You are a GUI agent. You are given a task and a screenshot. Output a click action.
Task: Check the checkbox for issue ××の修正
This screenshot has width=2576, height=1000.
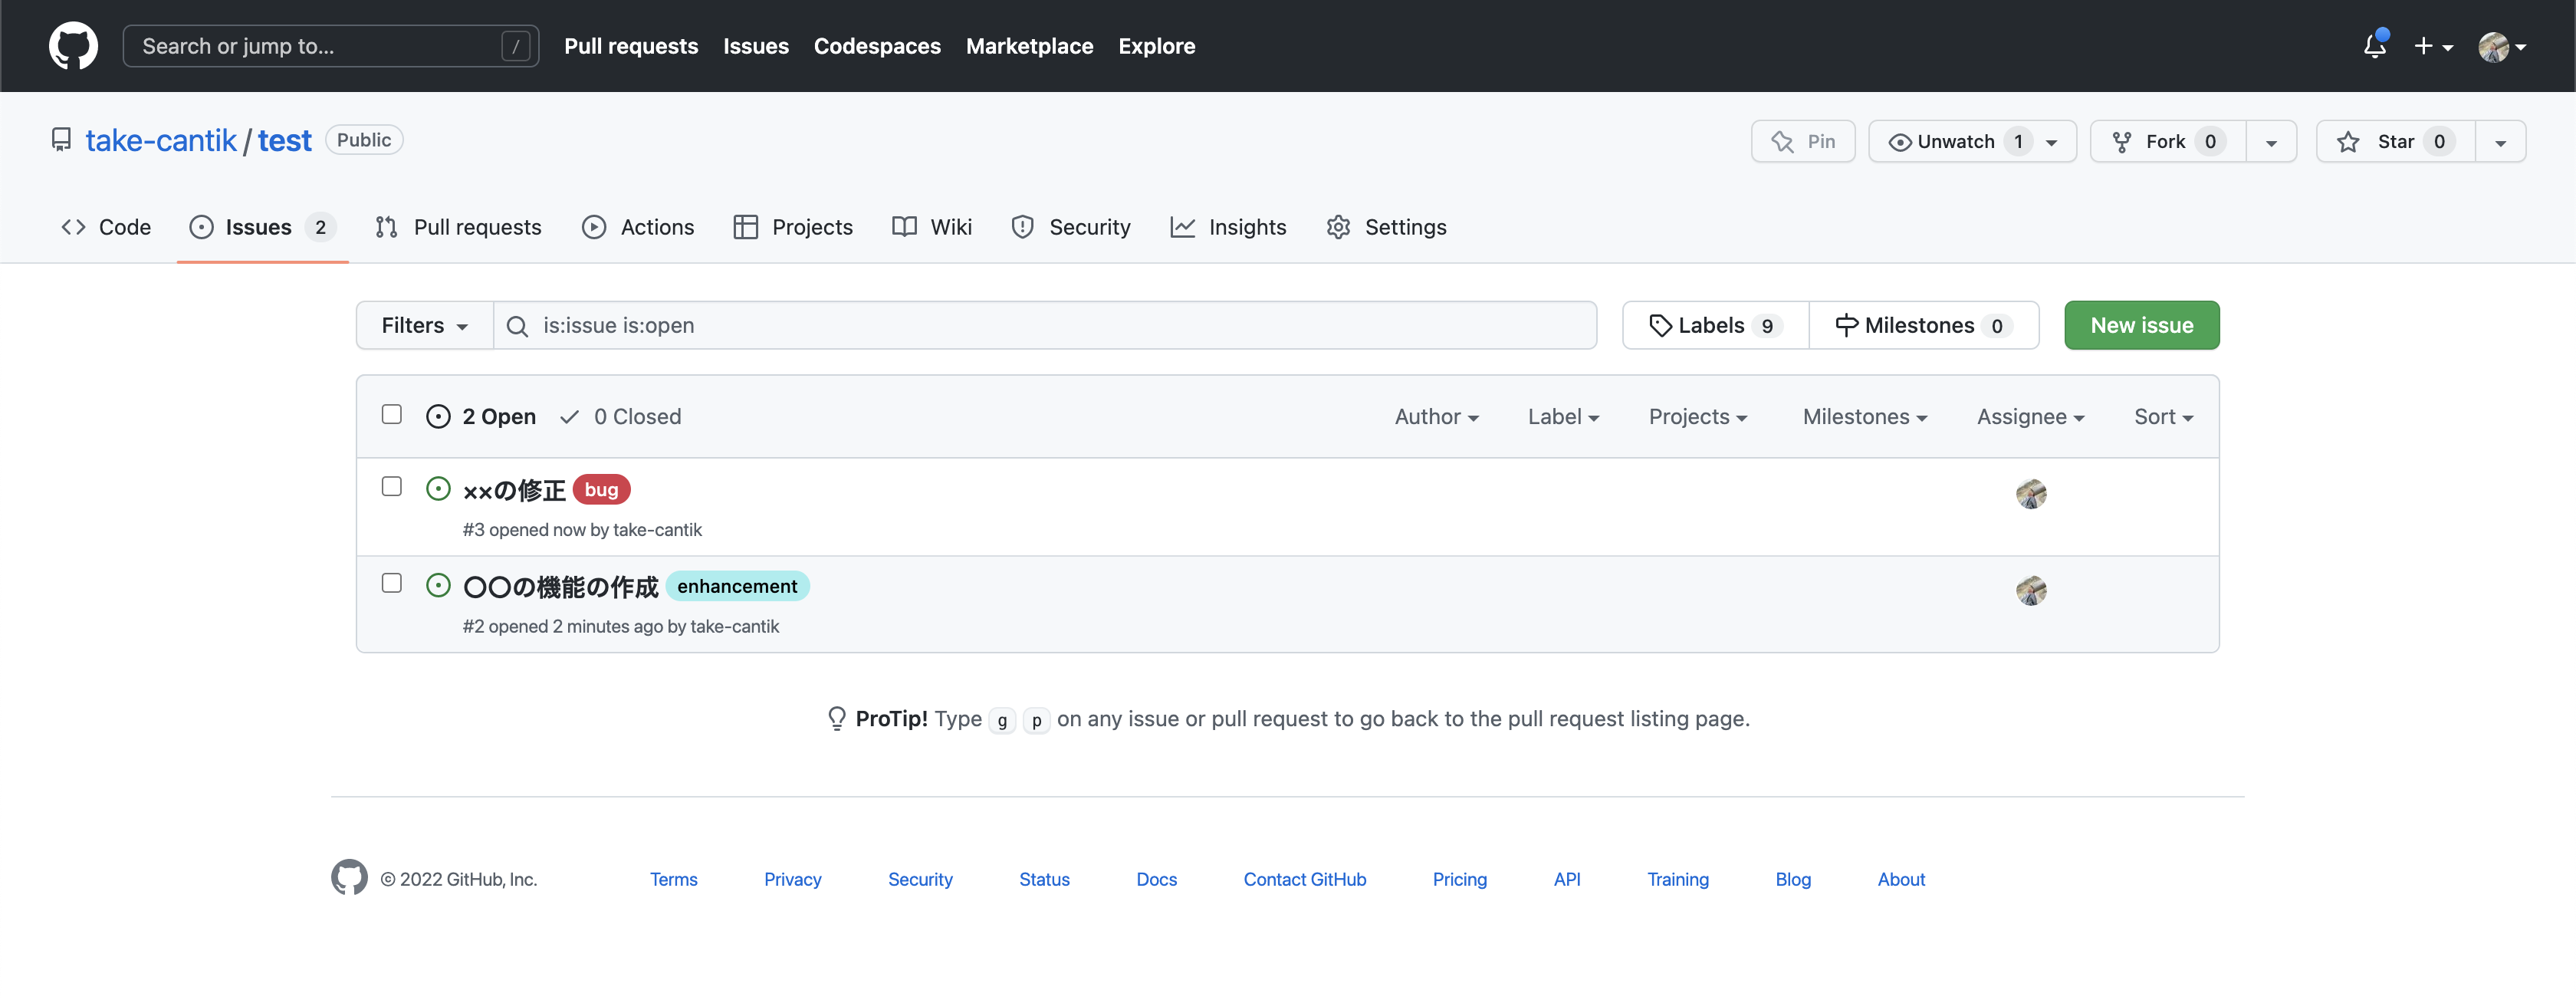pyautogui.click(x=392, y=486)
